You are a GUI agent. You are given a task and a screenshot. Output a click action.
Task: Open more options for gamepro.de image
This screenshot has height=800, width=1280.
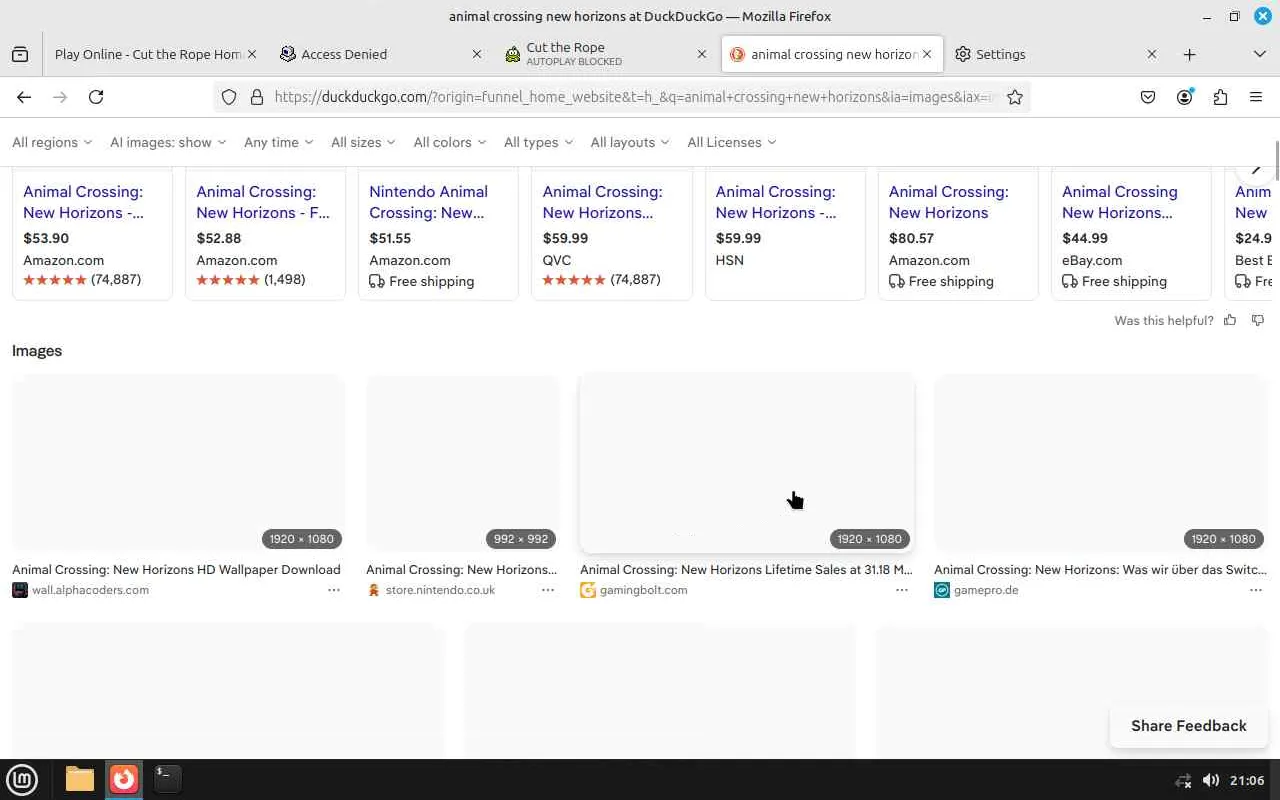(x=1256, y=590)
